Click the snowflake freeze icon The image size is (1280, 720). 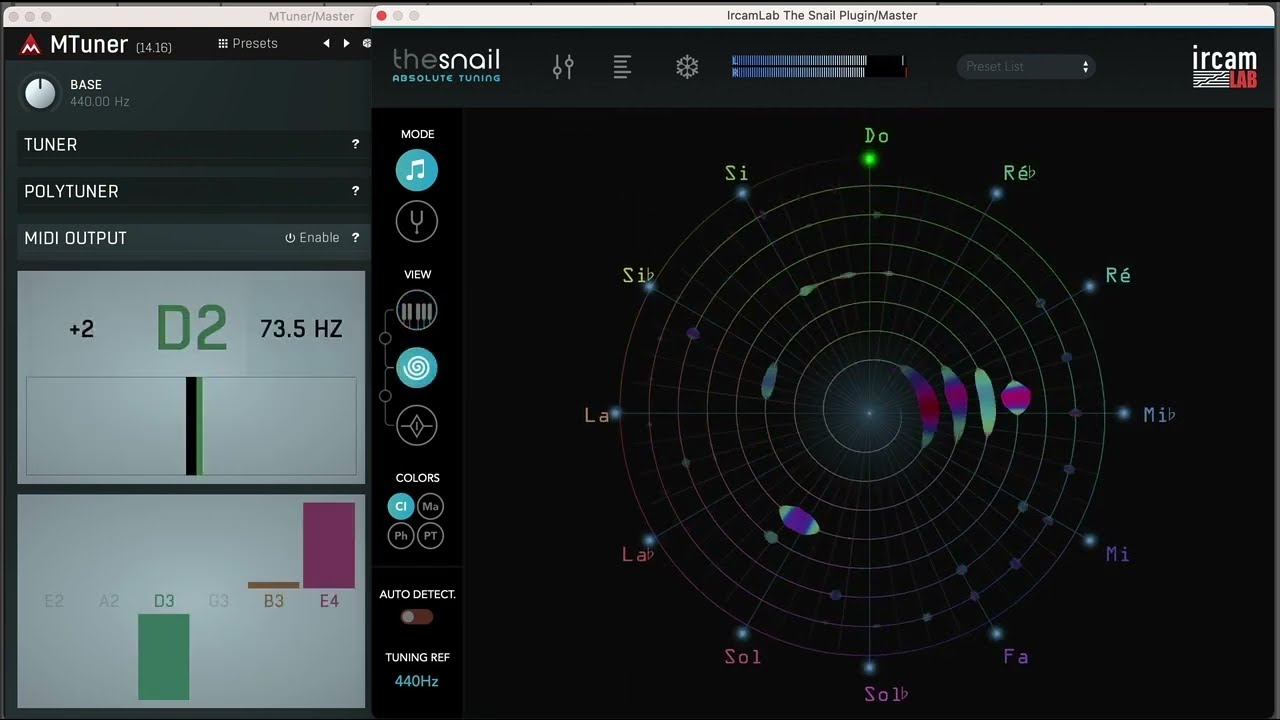coord(687,67)
